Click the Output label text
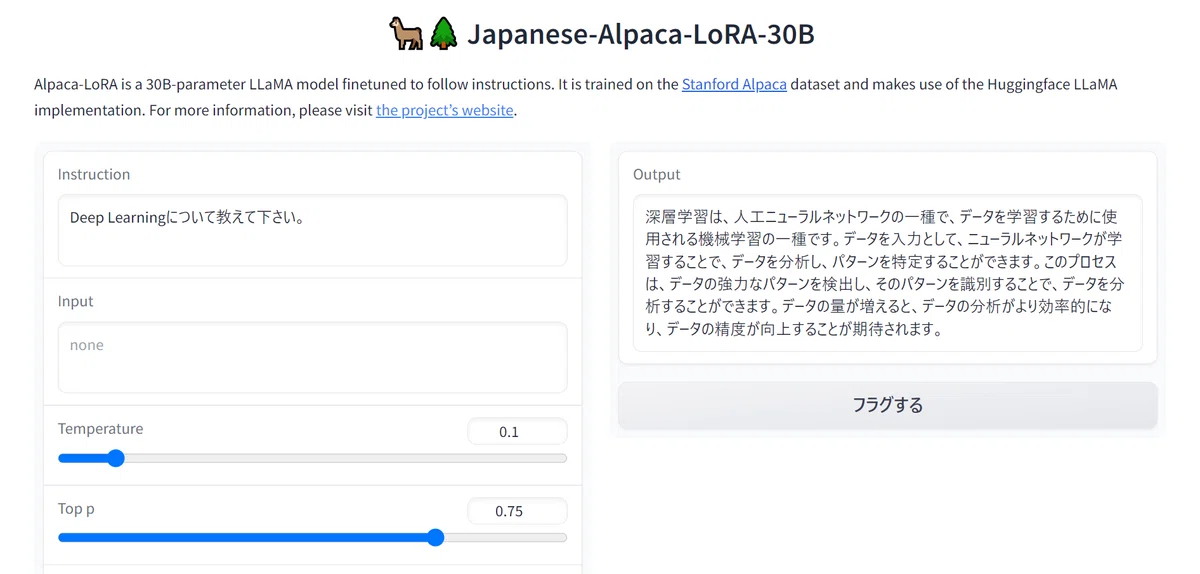The width and height of the screenshot is (1200, 574). (x=657, y=174)
